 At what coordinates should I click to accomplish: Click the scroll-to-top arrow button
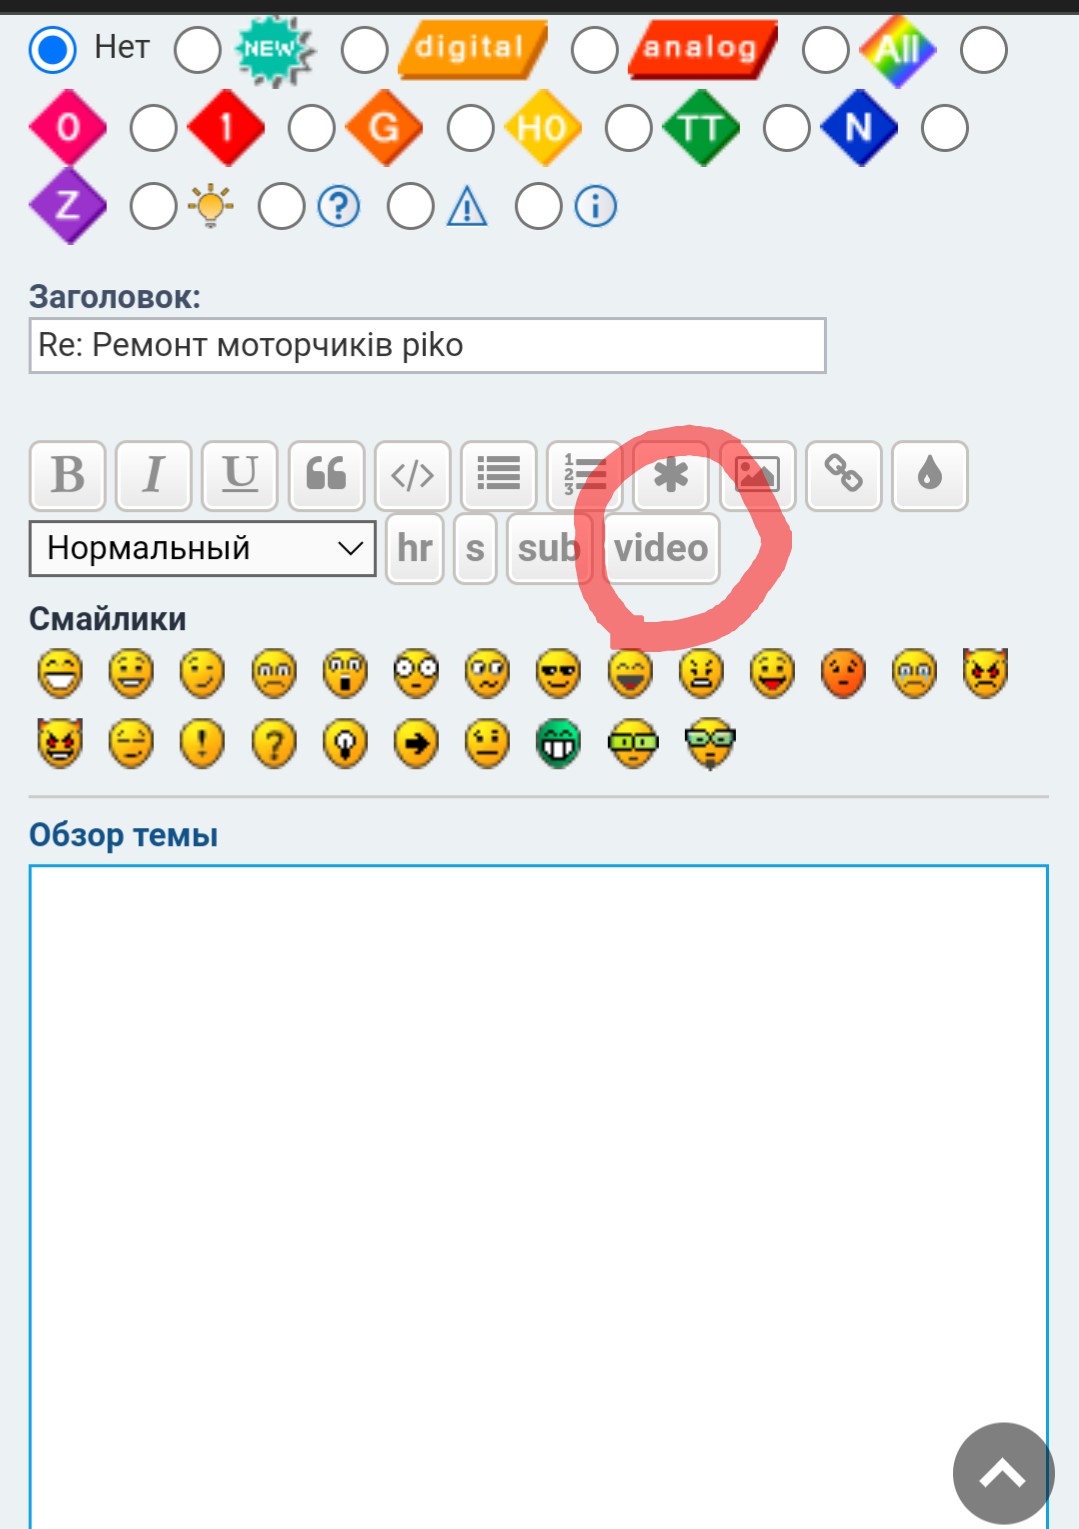(1003, 1473)
